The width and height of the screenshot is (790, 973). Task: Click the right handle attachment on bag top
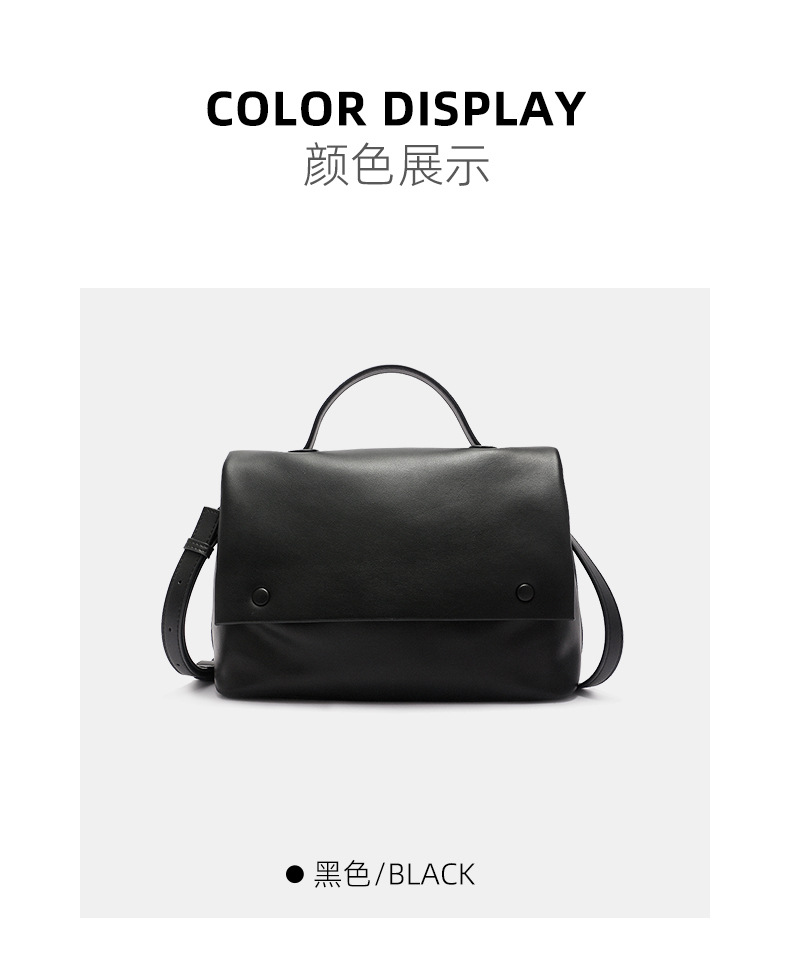tap(477, 442)
